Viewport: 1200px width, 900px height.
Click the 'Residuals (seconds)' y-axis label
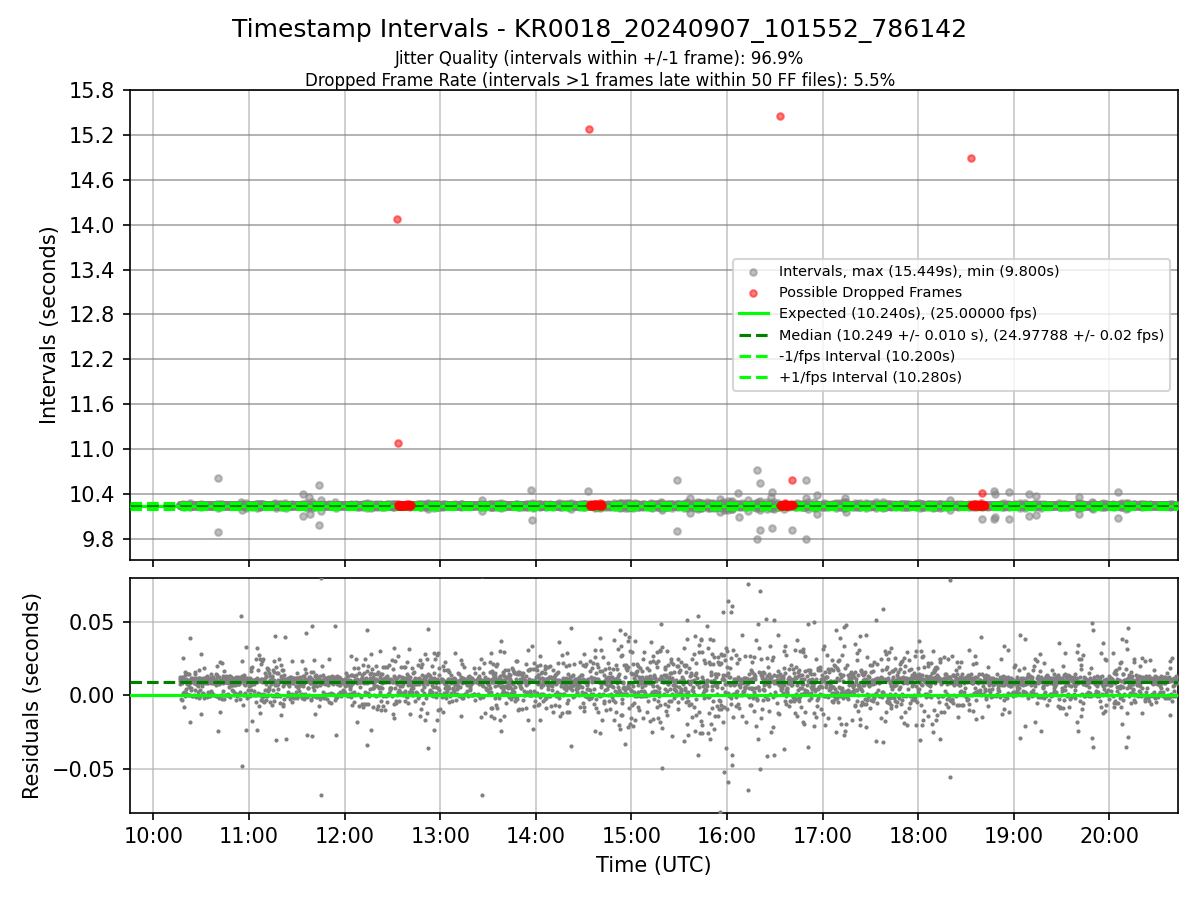32,696
